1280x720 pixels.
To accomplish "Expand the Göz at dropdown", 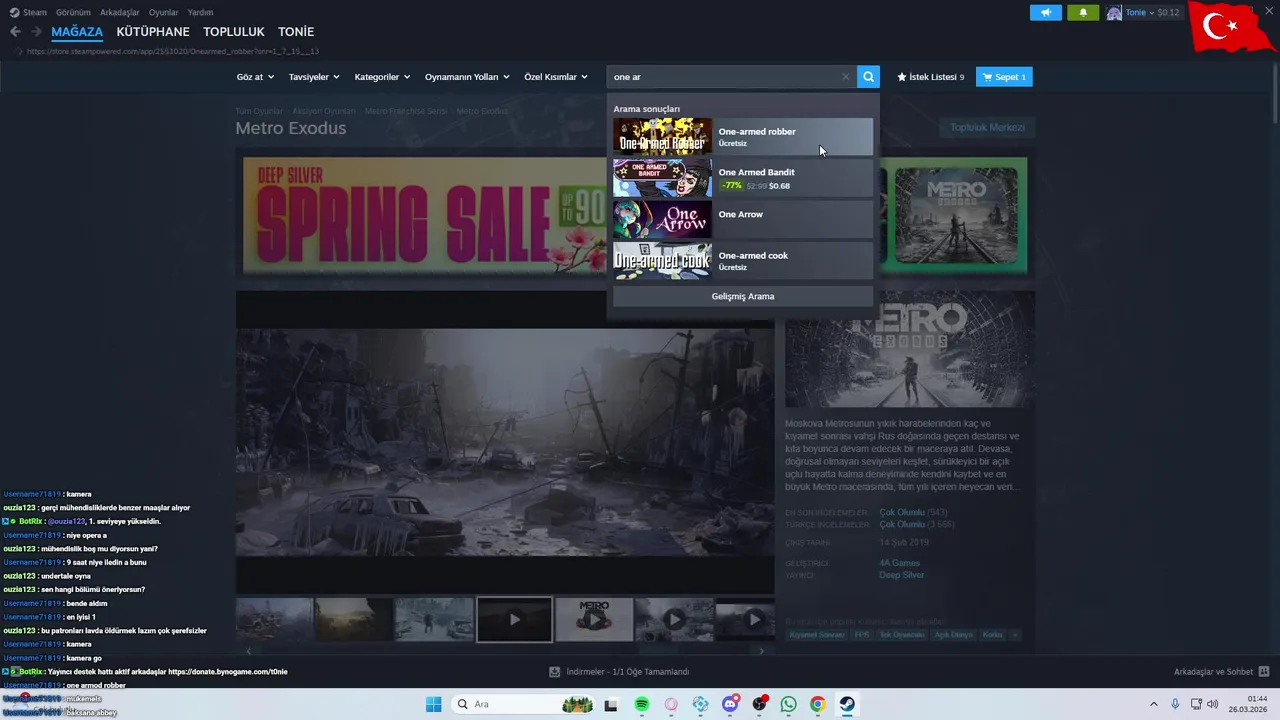I will click(x=255, y=77).
